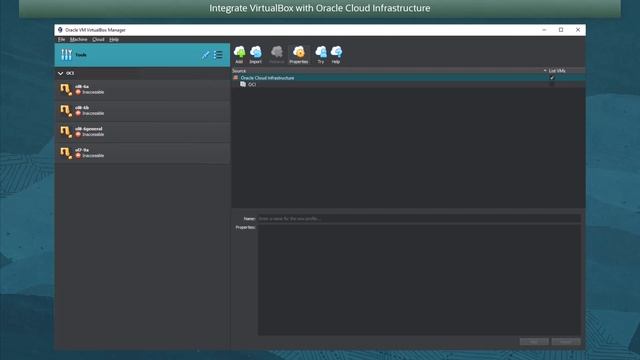Click the Help cloud icon in toolbar
Image resolution: width=640 pixels, height=360 pixels.
(x=336, y=52)
